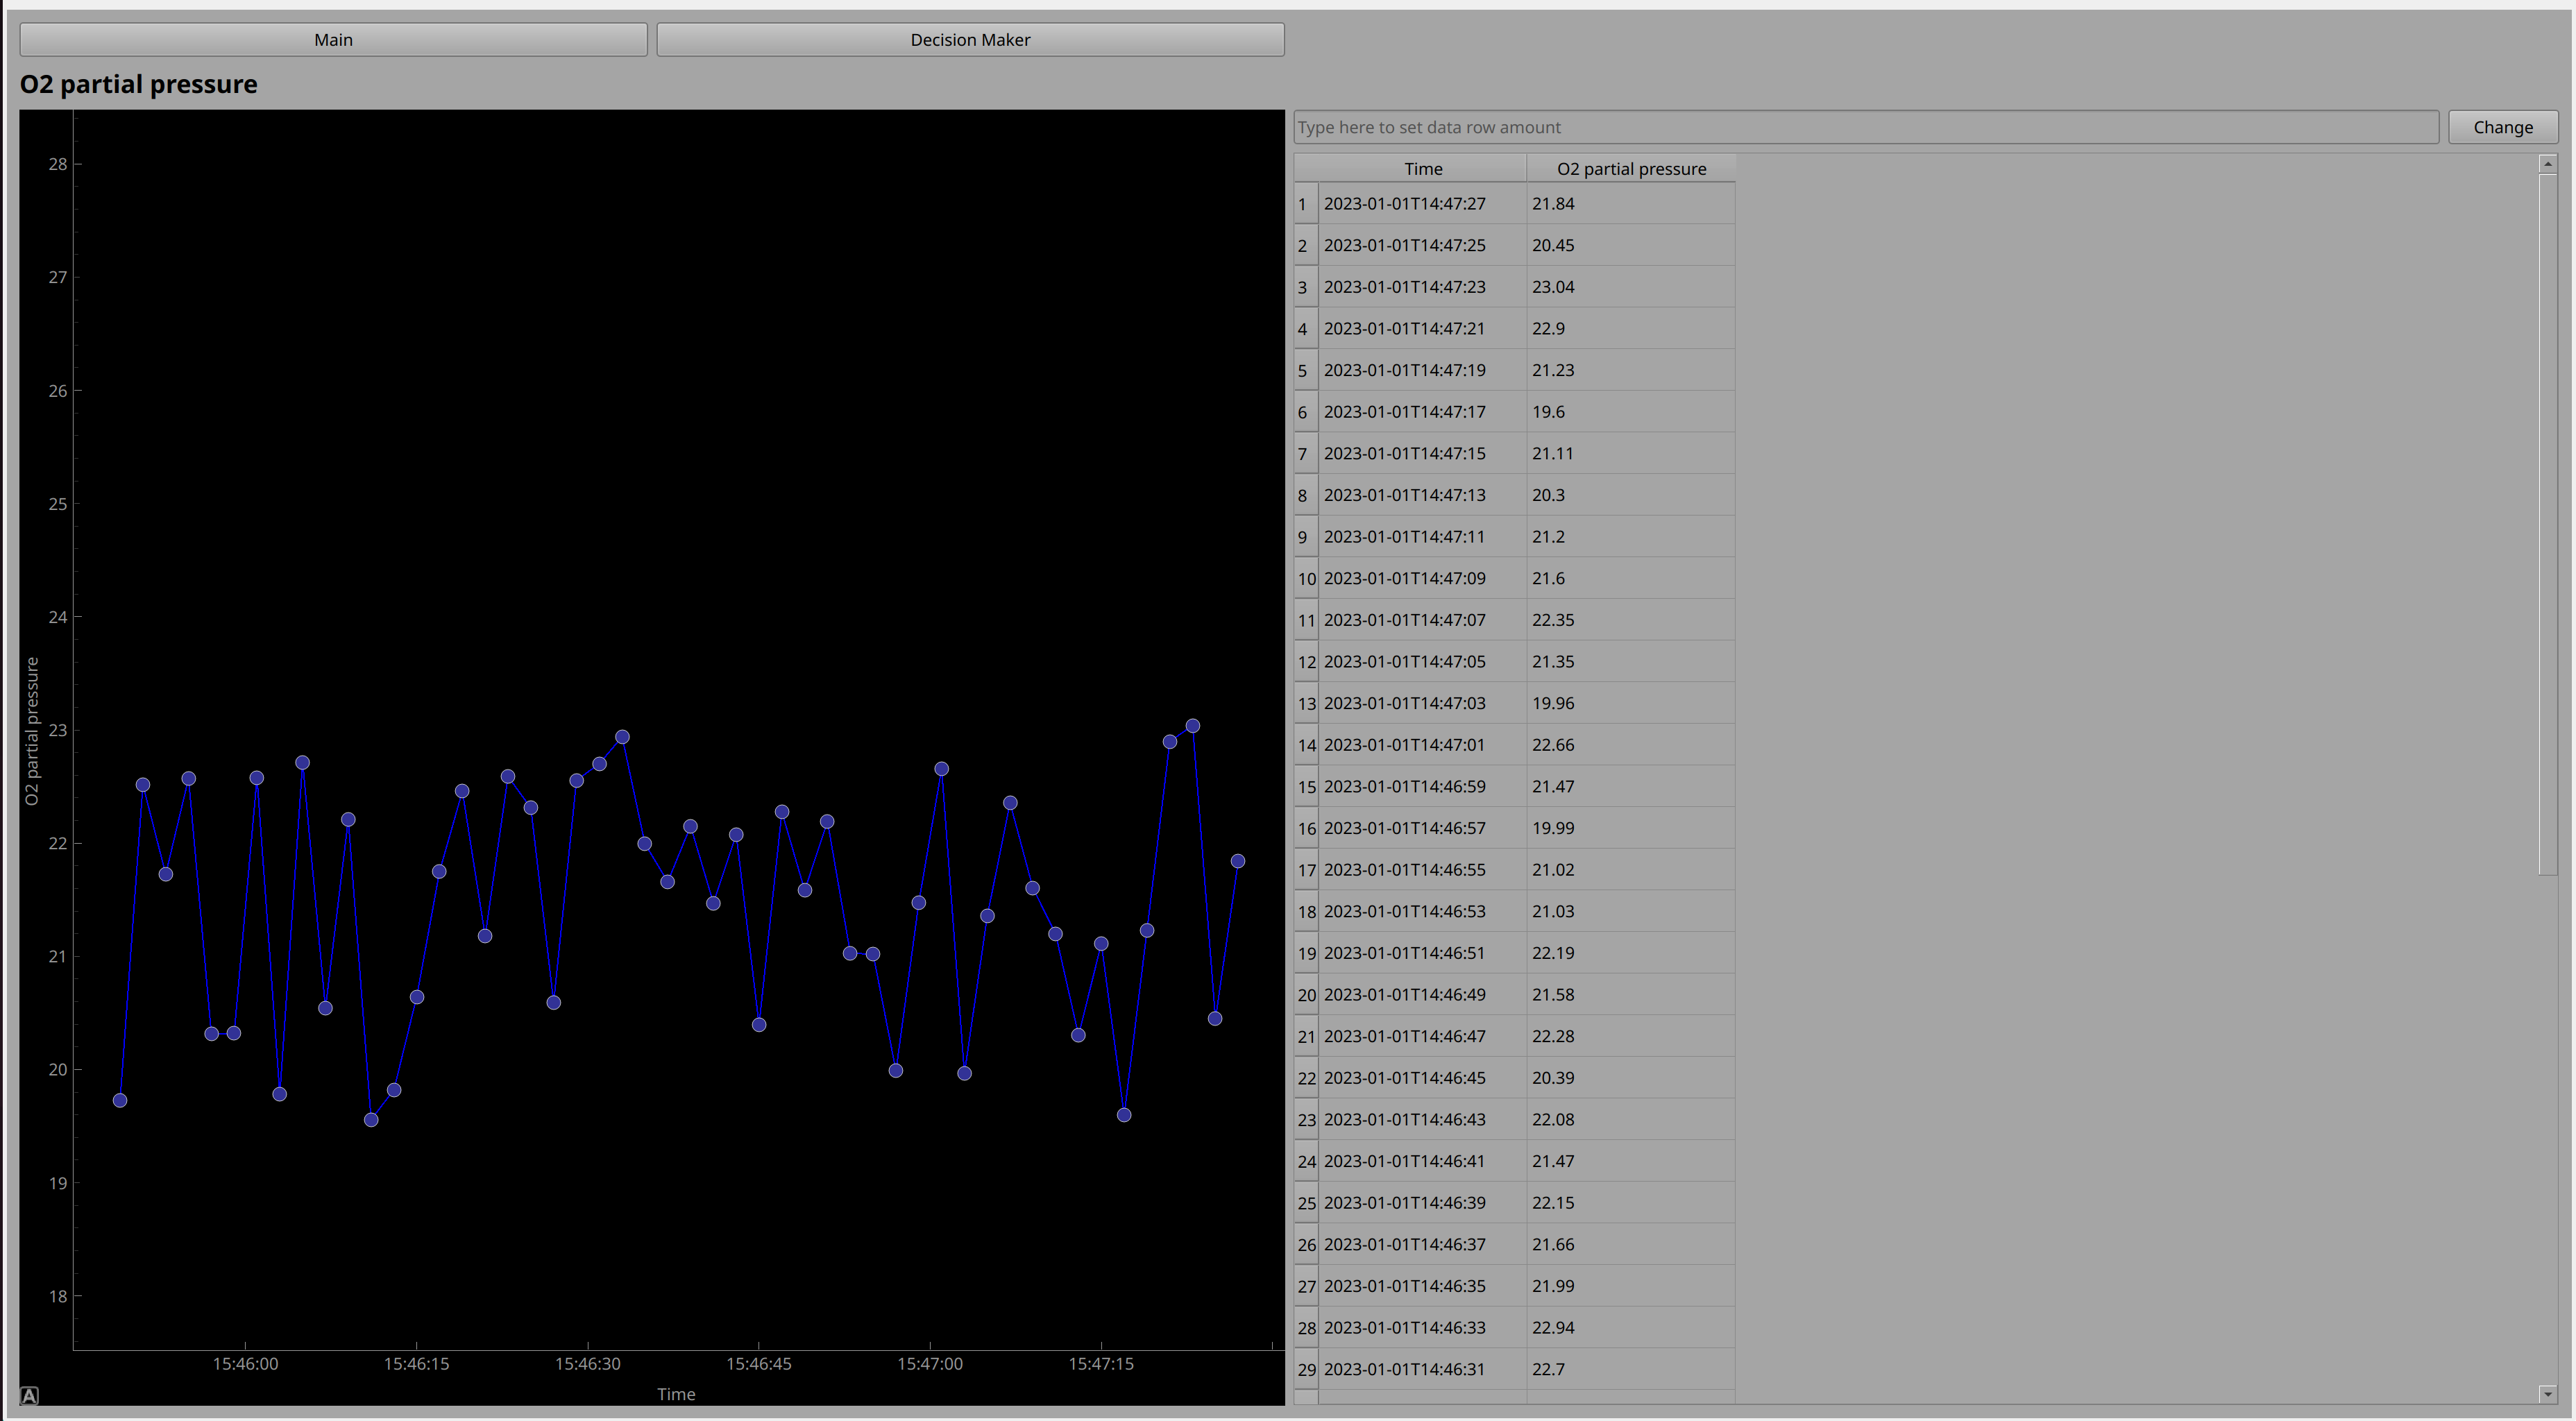This screenshot has height=1421, width=2576.
Task: Select value 23.04 in row 3
Action: [x=1552, y=287]
